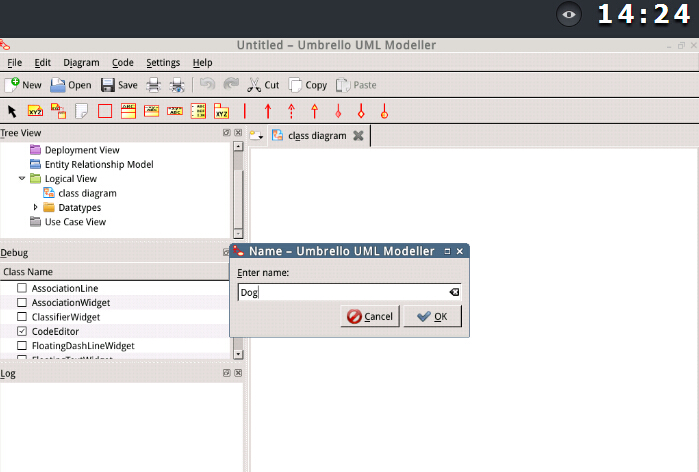Click the Tree View scrollbar up arrow
Screen dimensions: 699x472
[x=238, y=146]
